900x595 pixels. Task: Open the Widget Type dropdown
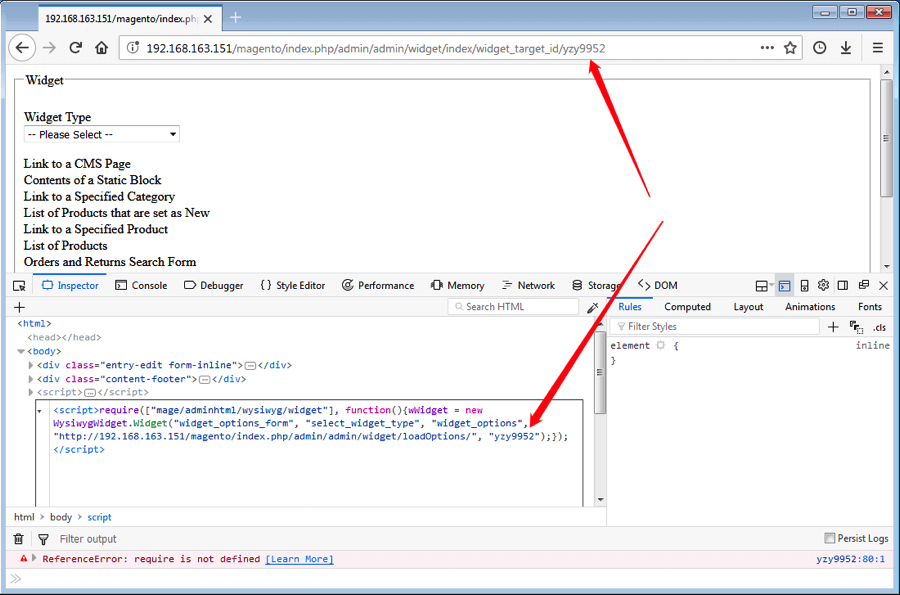[101, 134]
